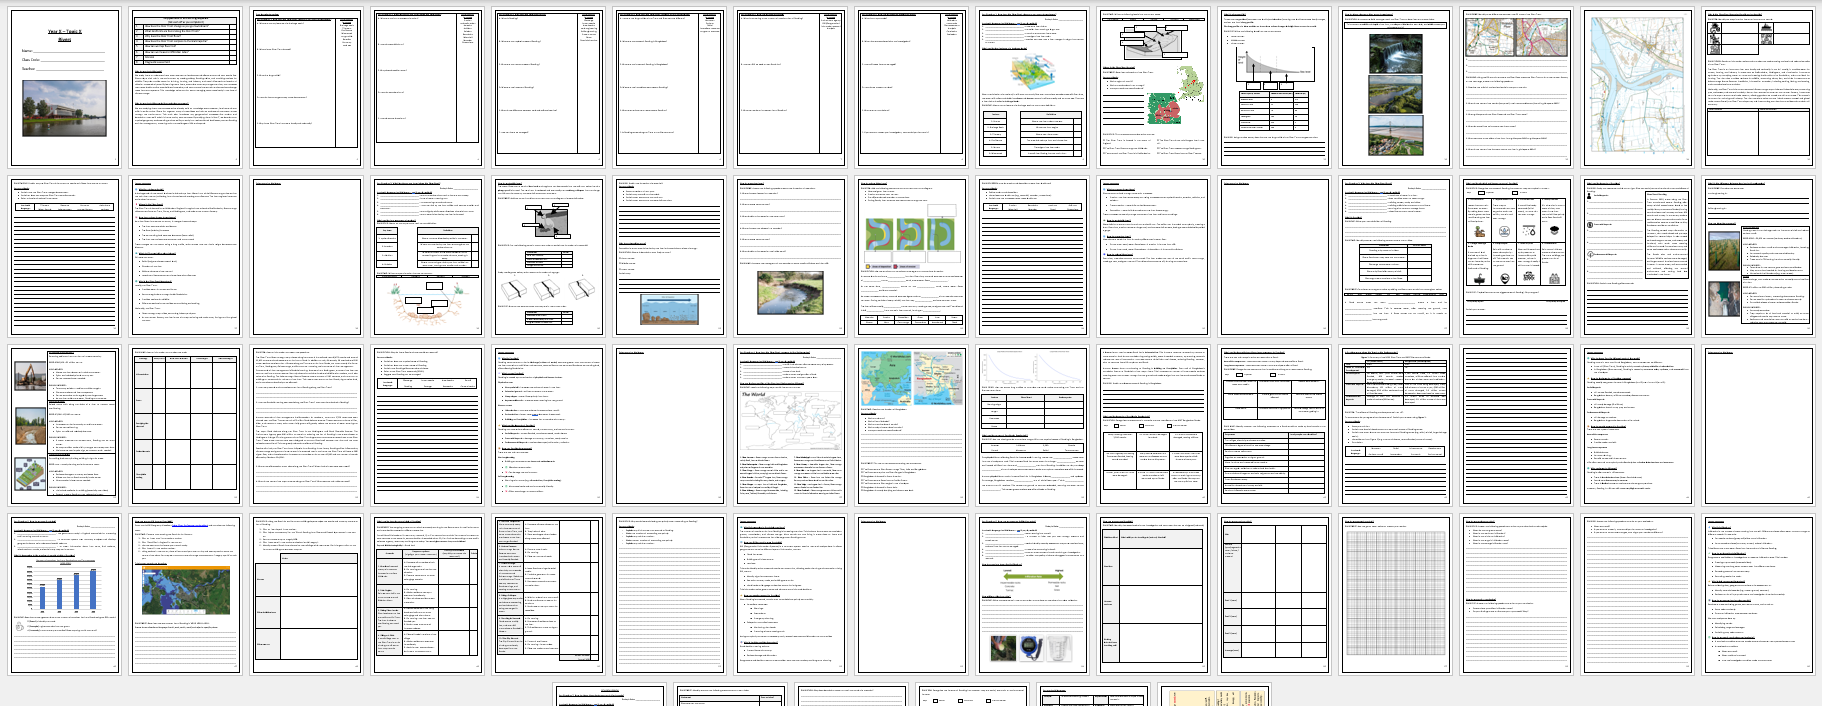
Task: Open the page with the blue bar chart
Action: pos(64,595)
